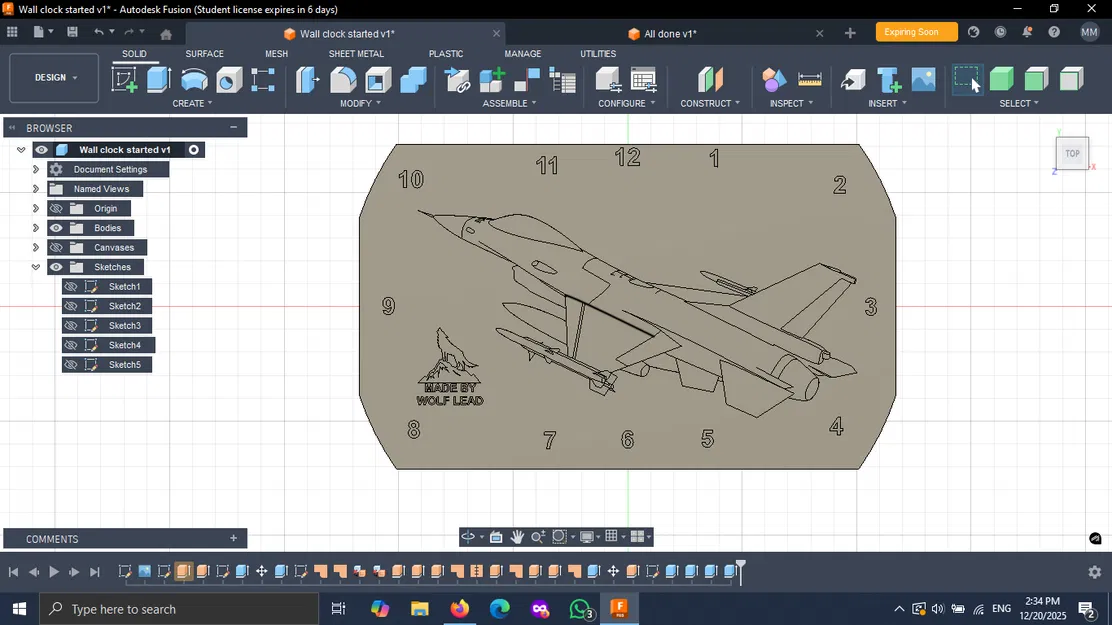This screenshot has width=1112, height=625.
Task: Switch to the All done v1 document tab
Action: [669, 34]
